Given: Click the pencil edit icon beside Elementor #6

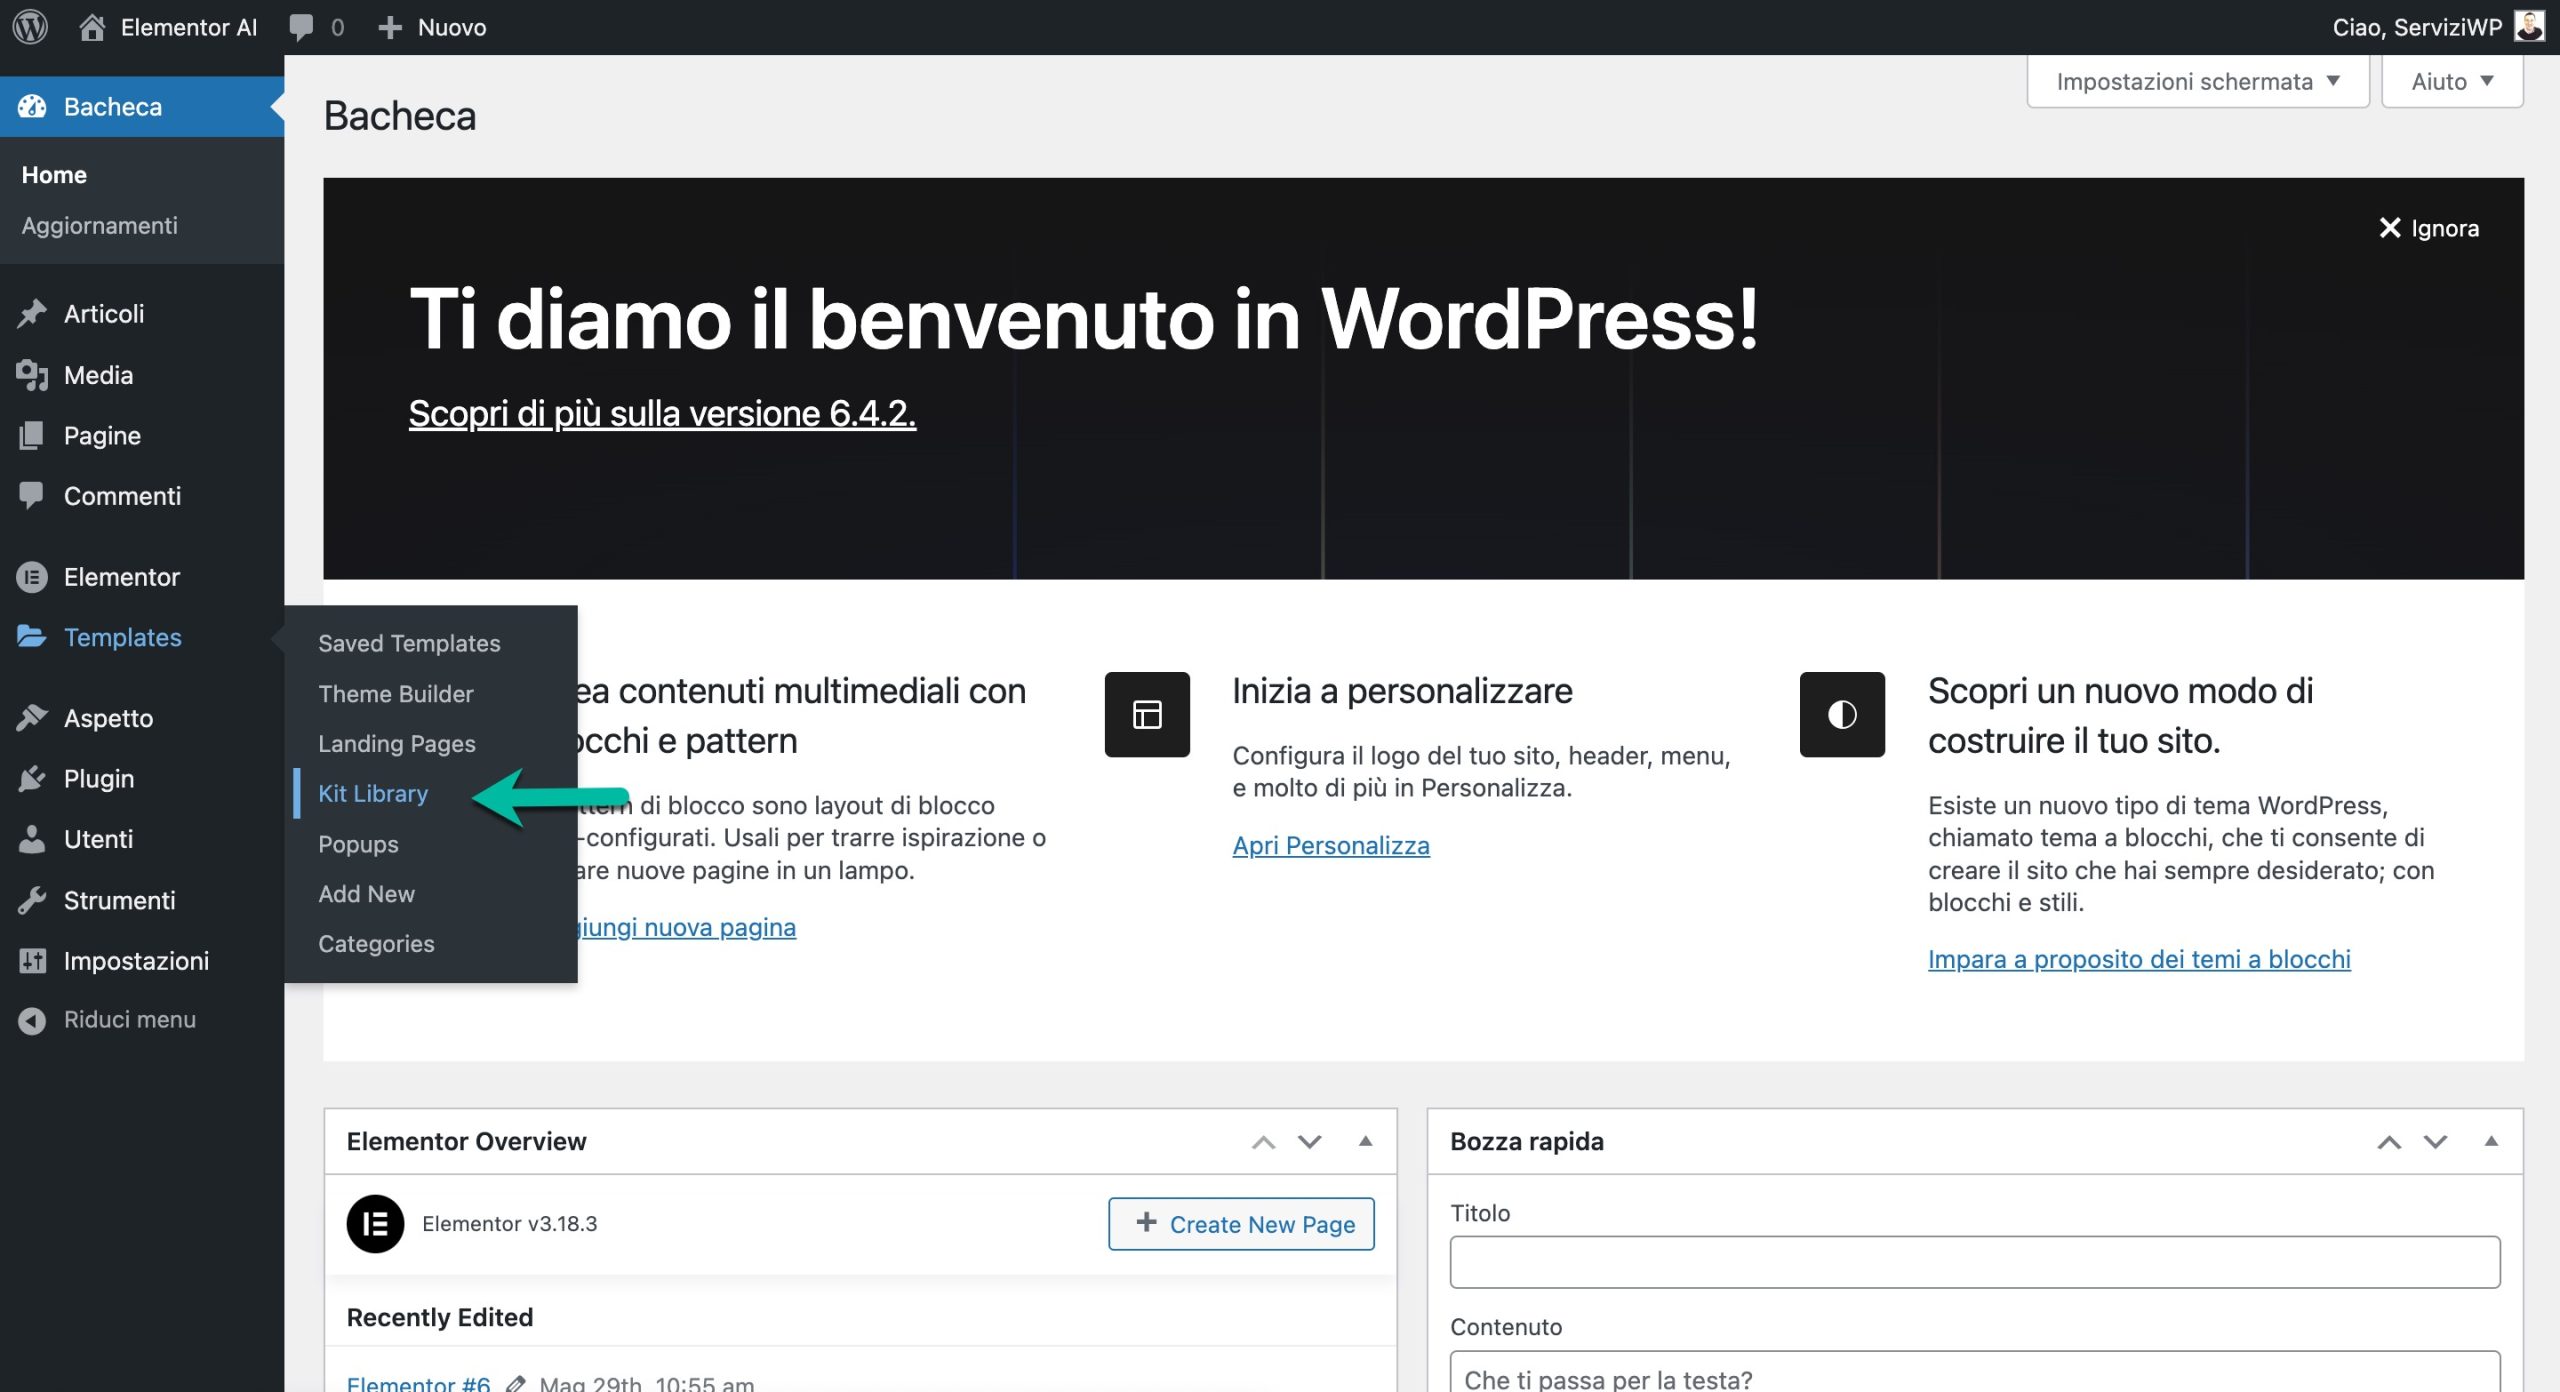Looking at the screenshot, I should (x=515, y=1383).
